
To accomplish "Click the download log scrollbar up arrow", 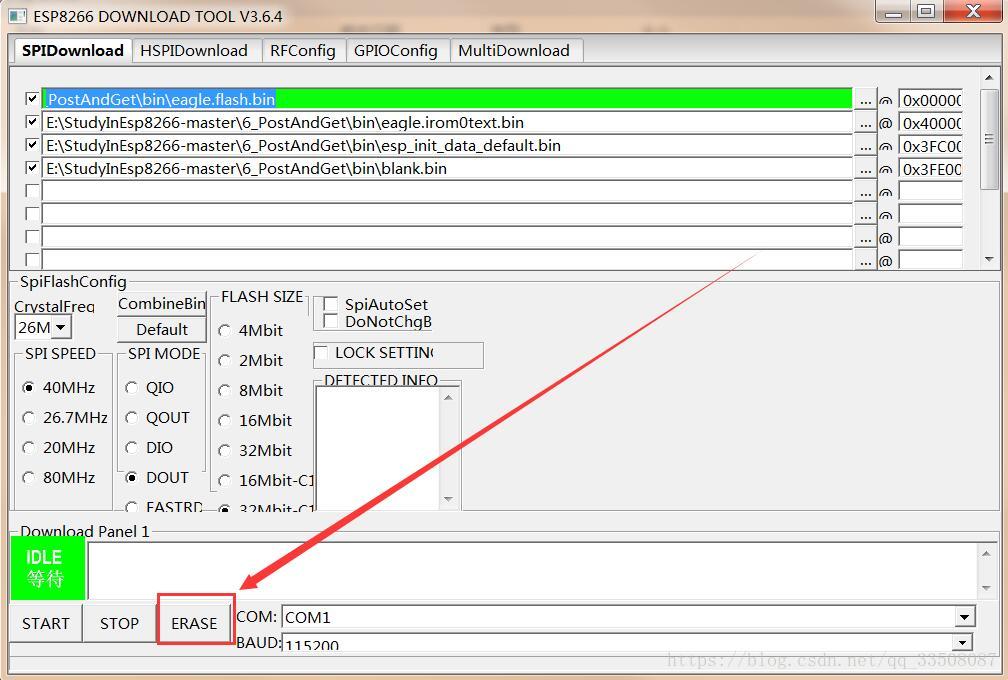I will click(986, 553).
